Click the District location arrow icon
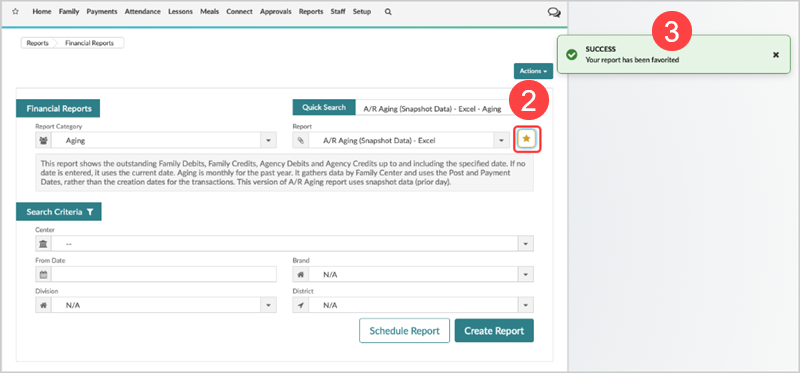Screen dimensions: 800x373 tap(301, 305)
